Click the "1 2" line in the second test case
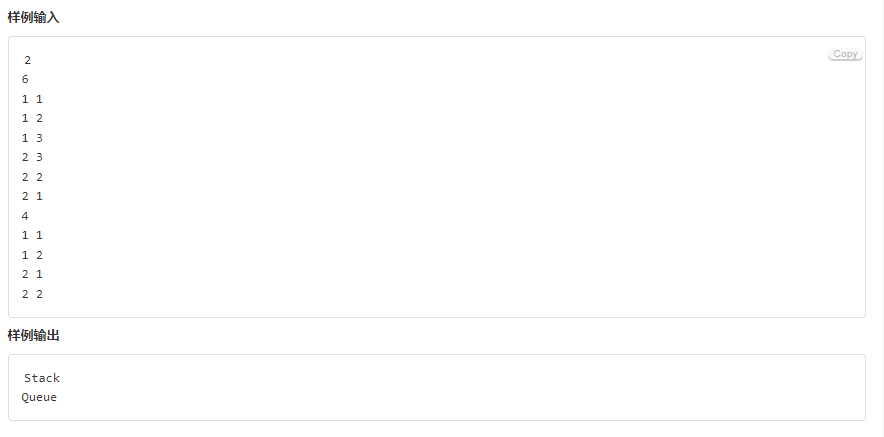Viewport: 884px width, 437px height. [x=32, y=255]
